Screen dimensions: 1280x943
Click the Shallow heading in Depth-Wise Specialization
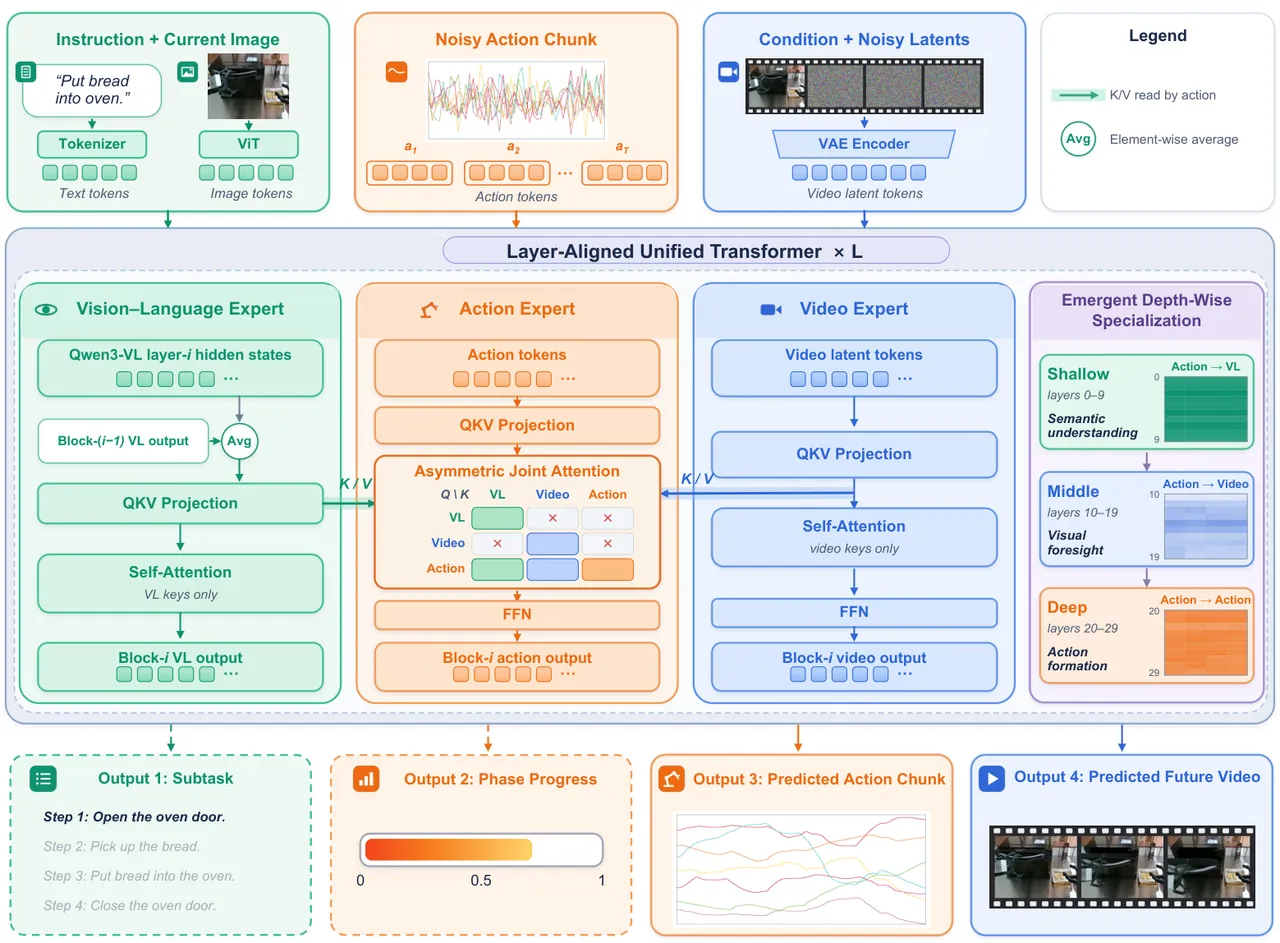point(1078,374)
